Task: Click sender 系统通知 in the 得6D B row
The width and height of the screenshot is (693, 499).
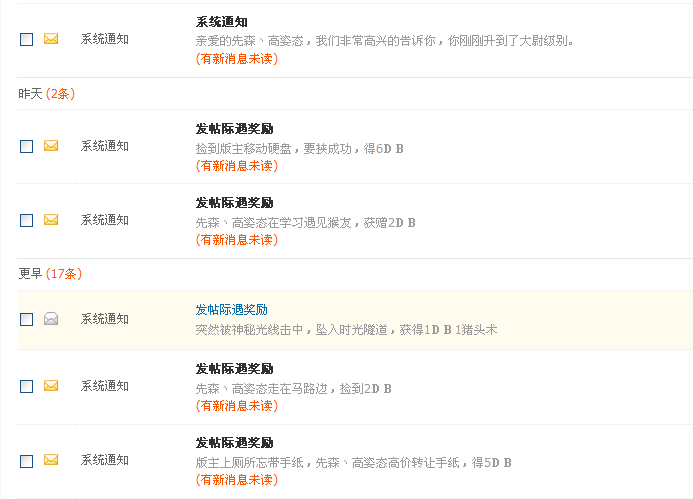Action: pyautogui.click(x=105, y=146)
